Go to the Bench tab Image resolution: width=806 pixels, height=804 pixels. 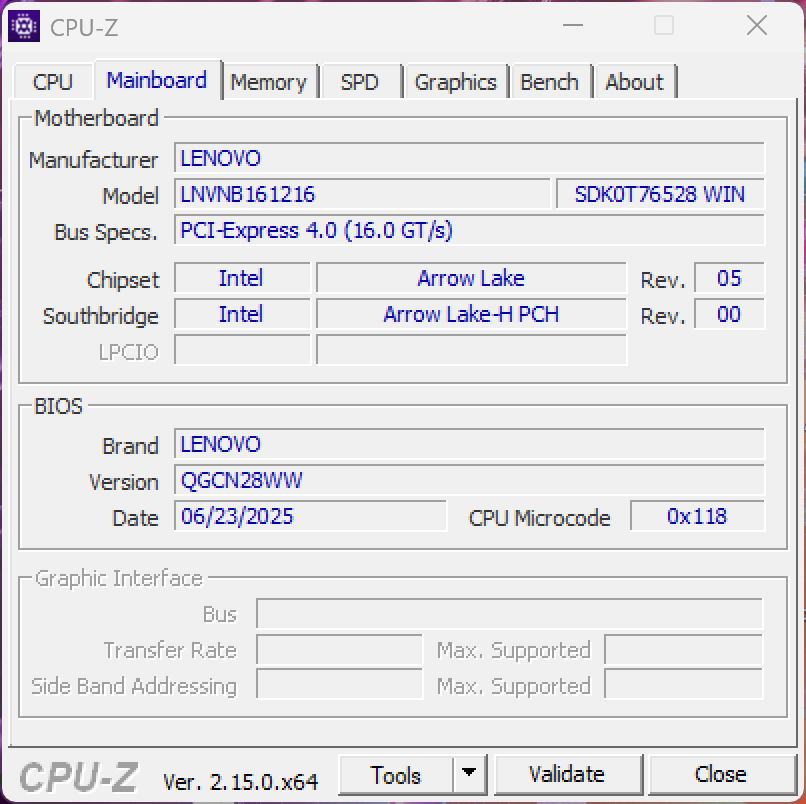[549, 82]
